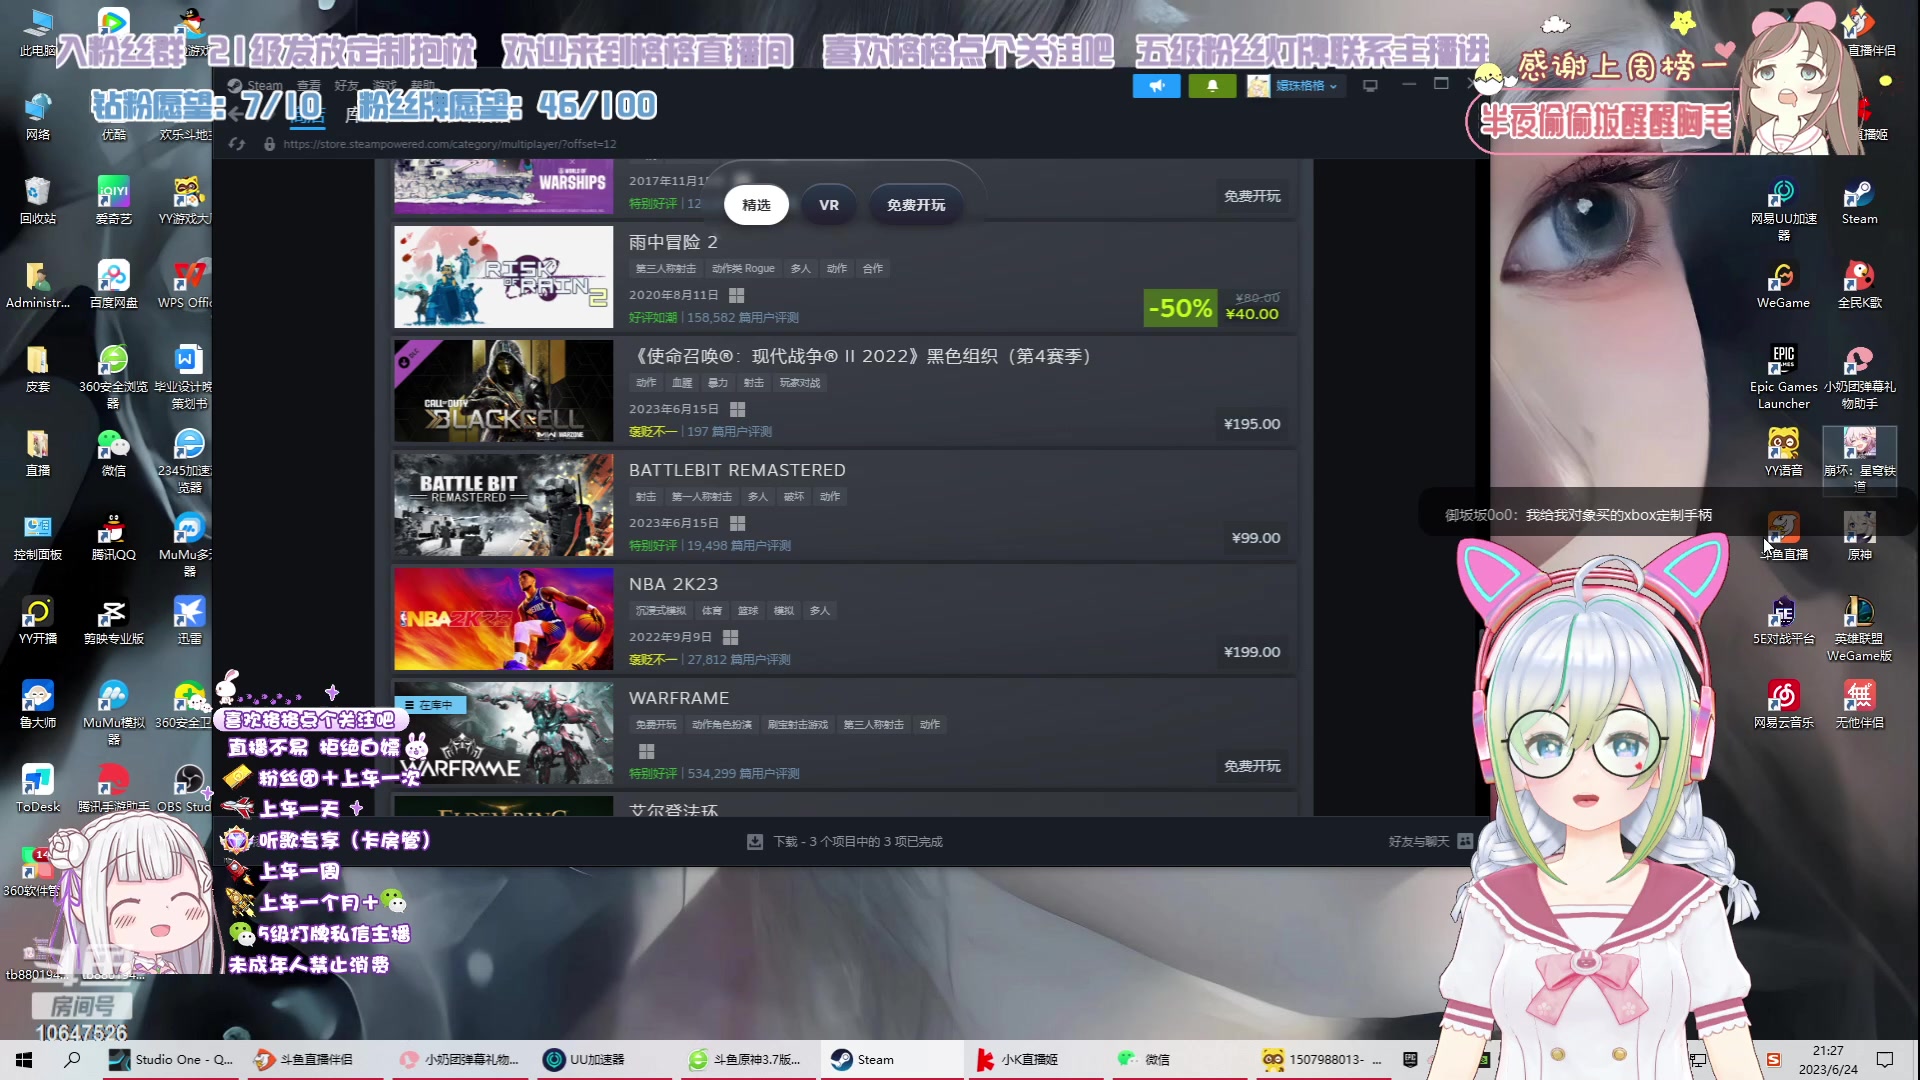Click the 免费开玩 price label on Warframe row

(x=1252, y=766)
